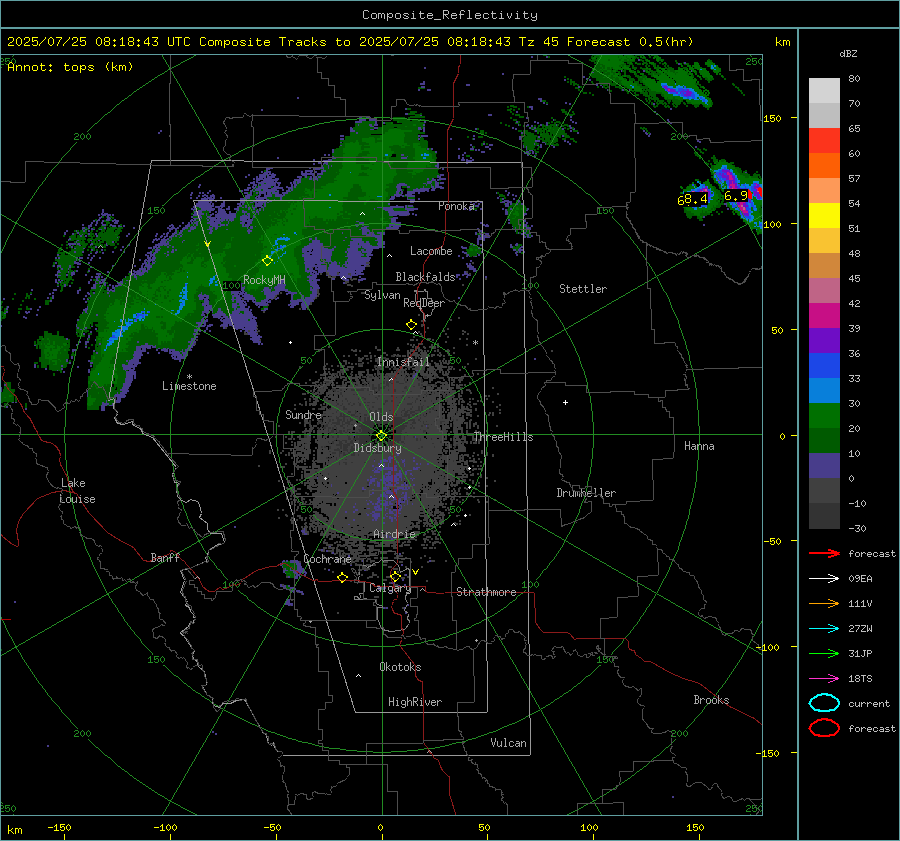900x841 pixels.
Task: Click the yellow diamond marker near Cochrane
Action: click(x=343, y=577)
